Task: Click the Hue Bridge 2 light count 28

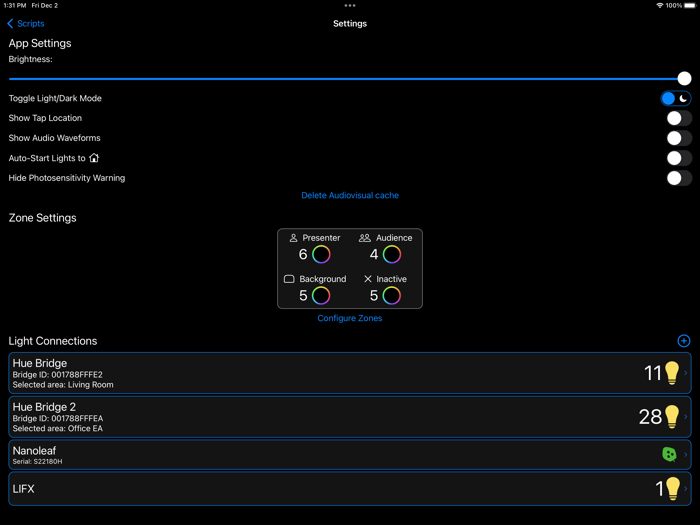Action: 650,417
